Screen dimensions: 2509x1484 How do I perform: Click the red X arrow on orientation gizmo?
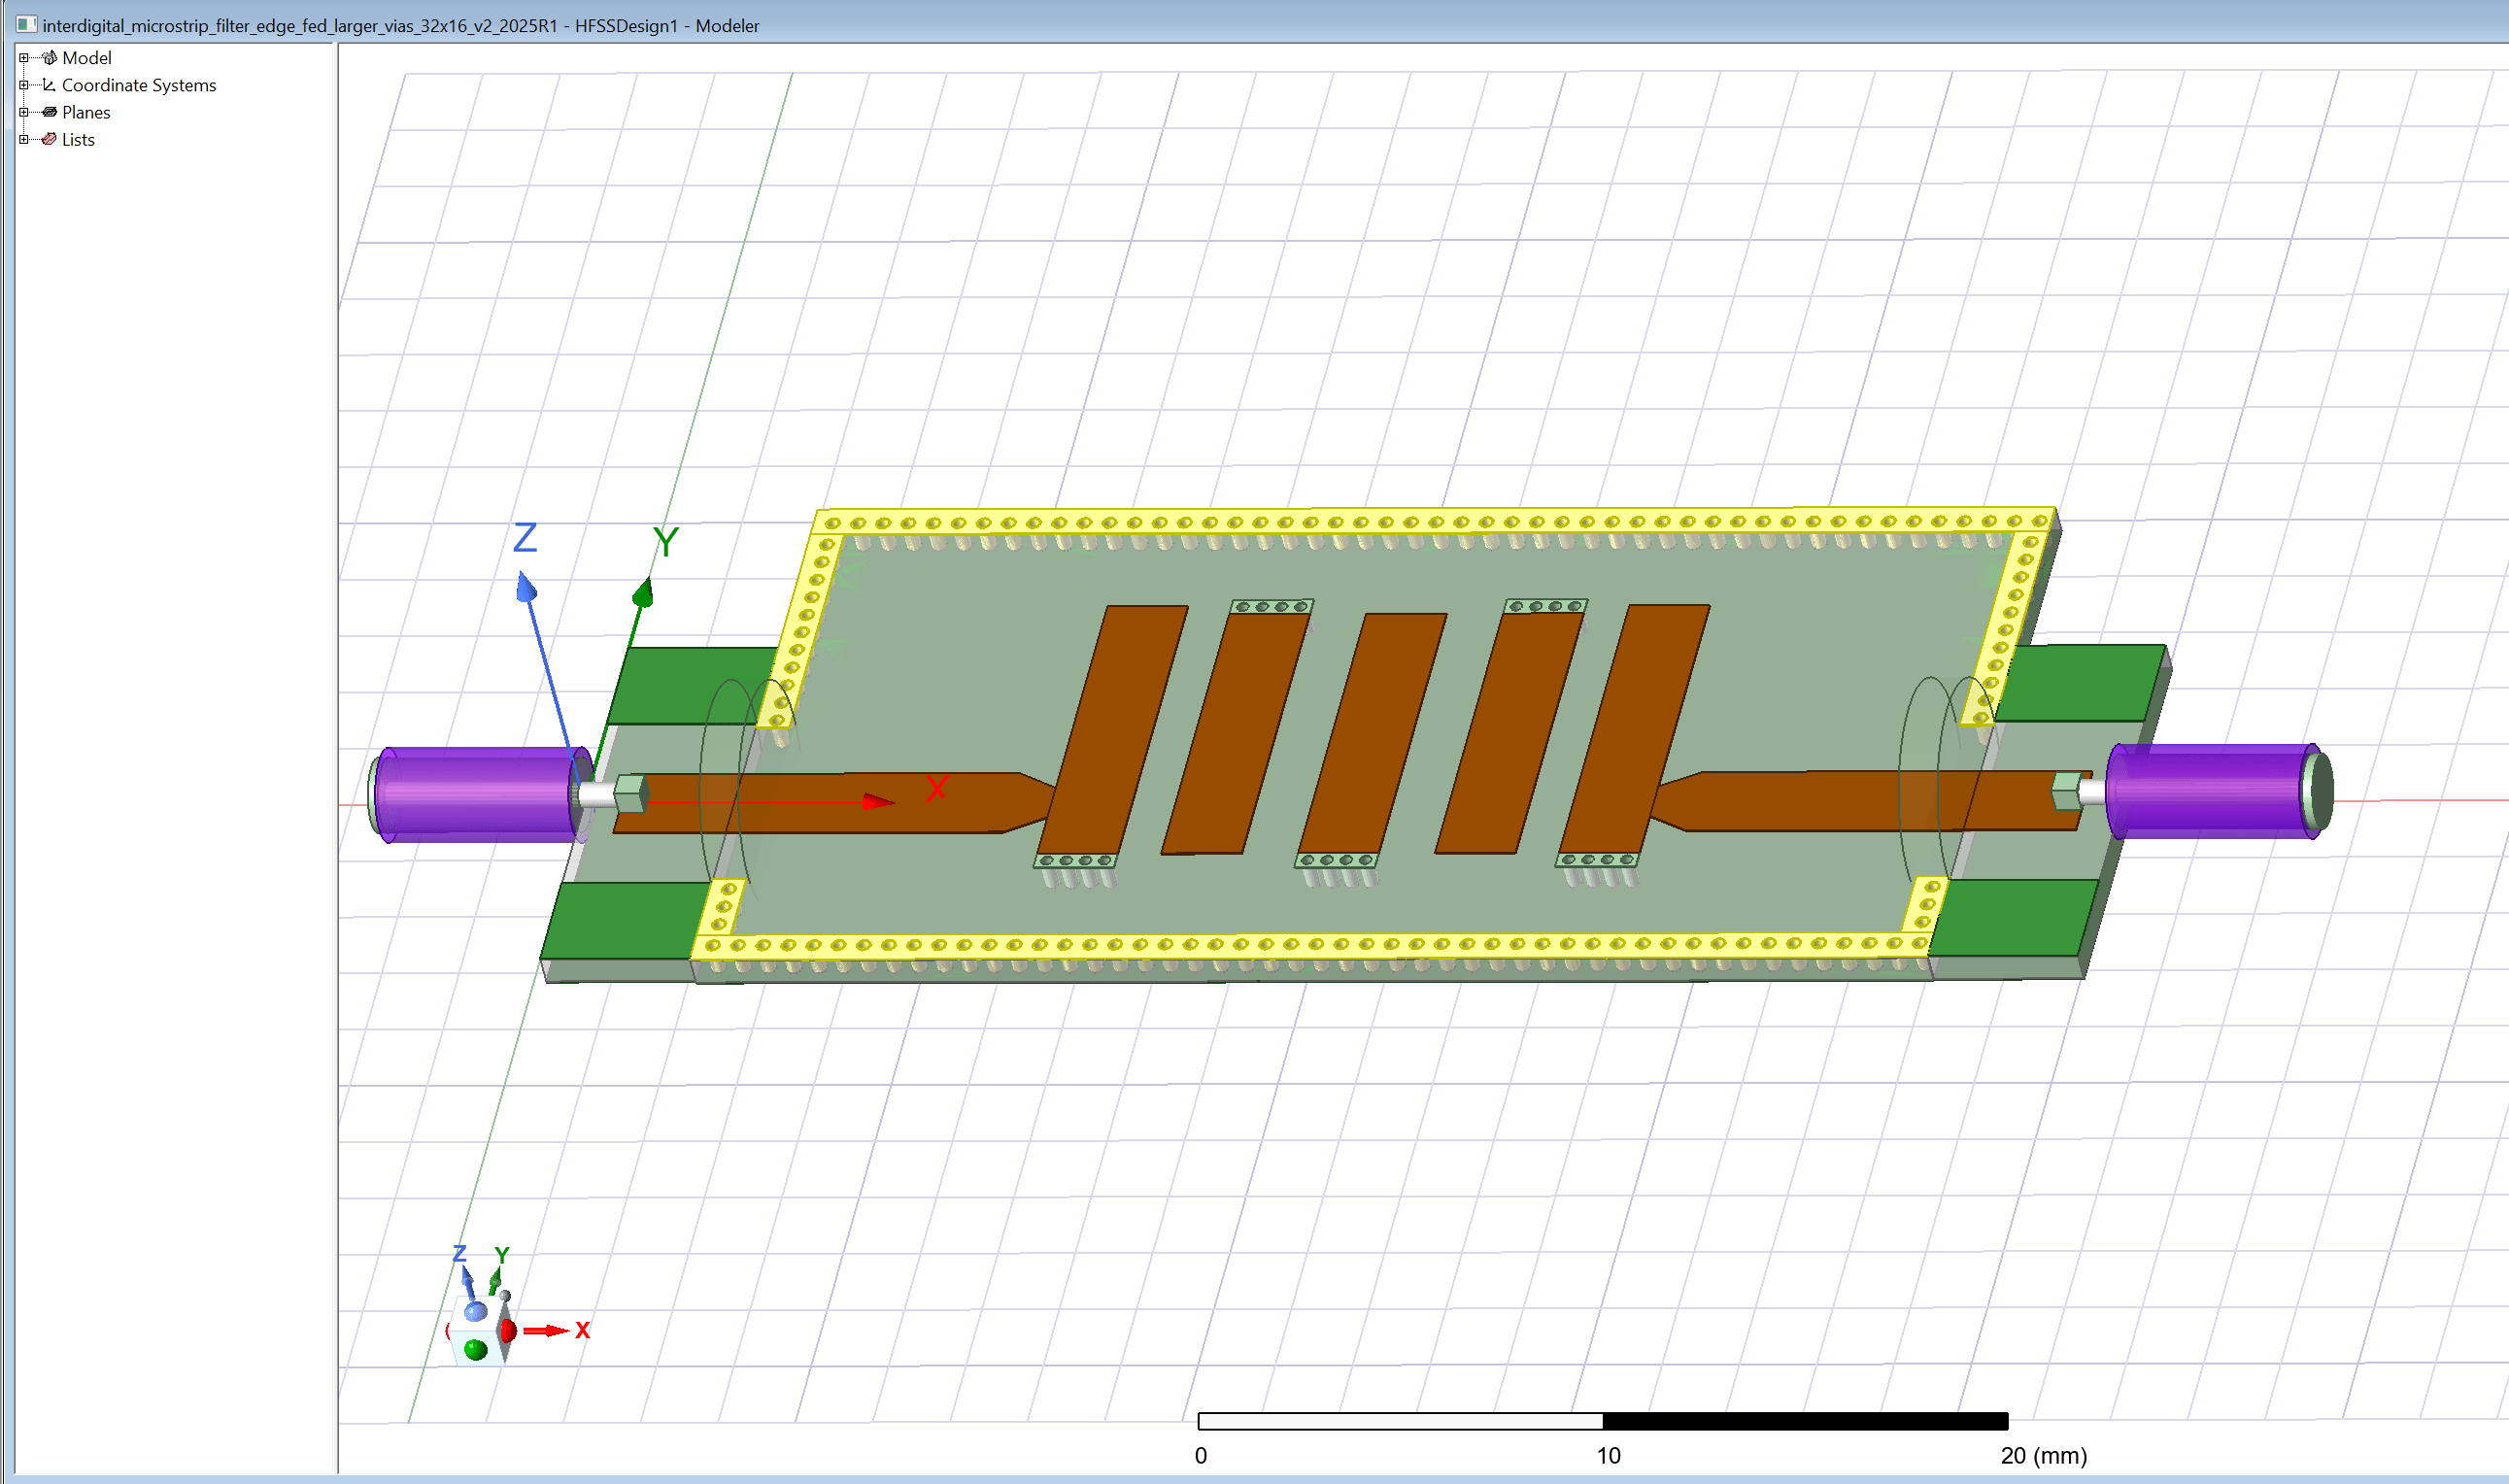point(546,1330)
